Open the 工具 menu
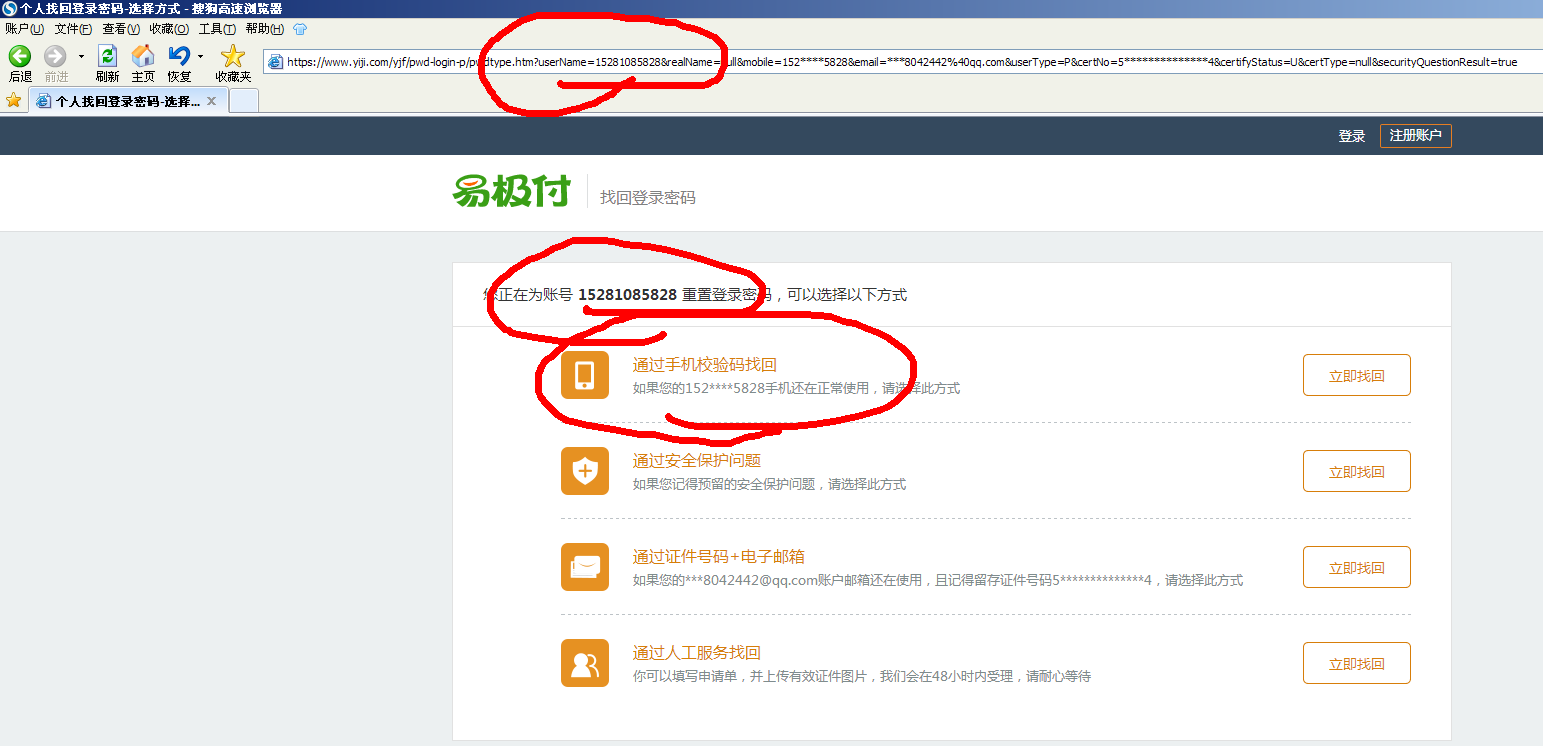The height and width of the screenshot is (746, 1543). [x=217, y=29]
